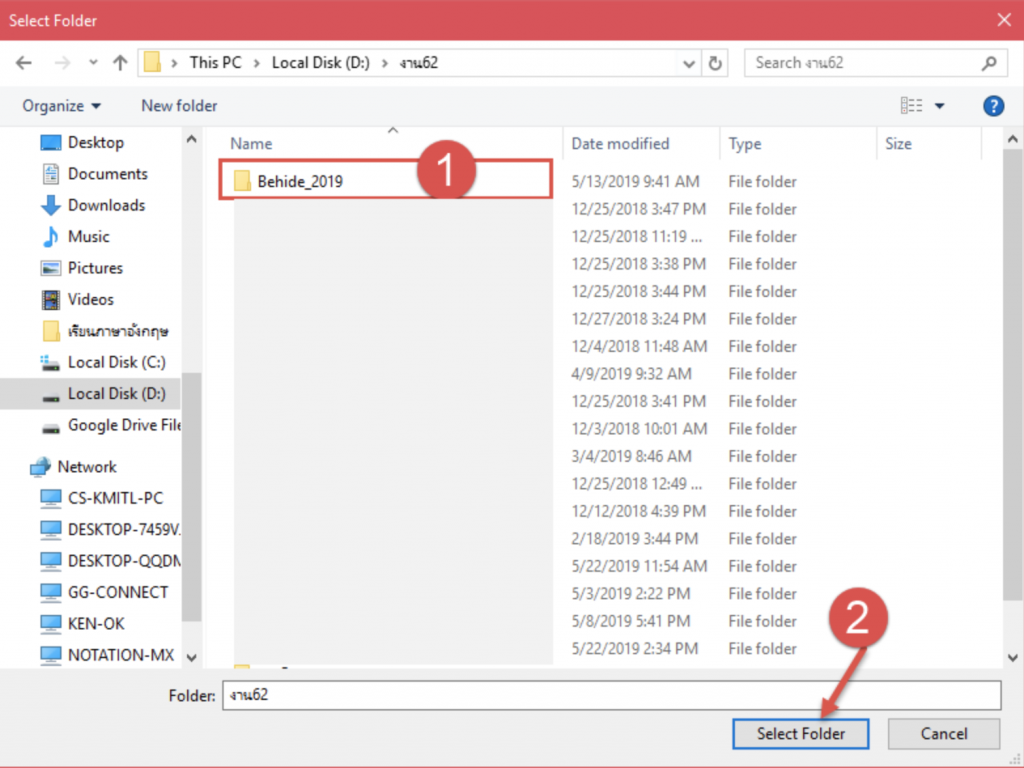Click the Folder name input field
Viewport: 1024px width, 768px height.
pos(610,695)
